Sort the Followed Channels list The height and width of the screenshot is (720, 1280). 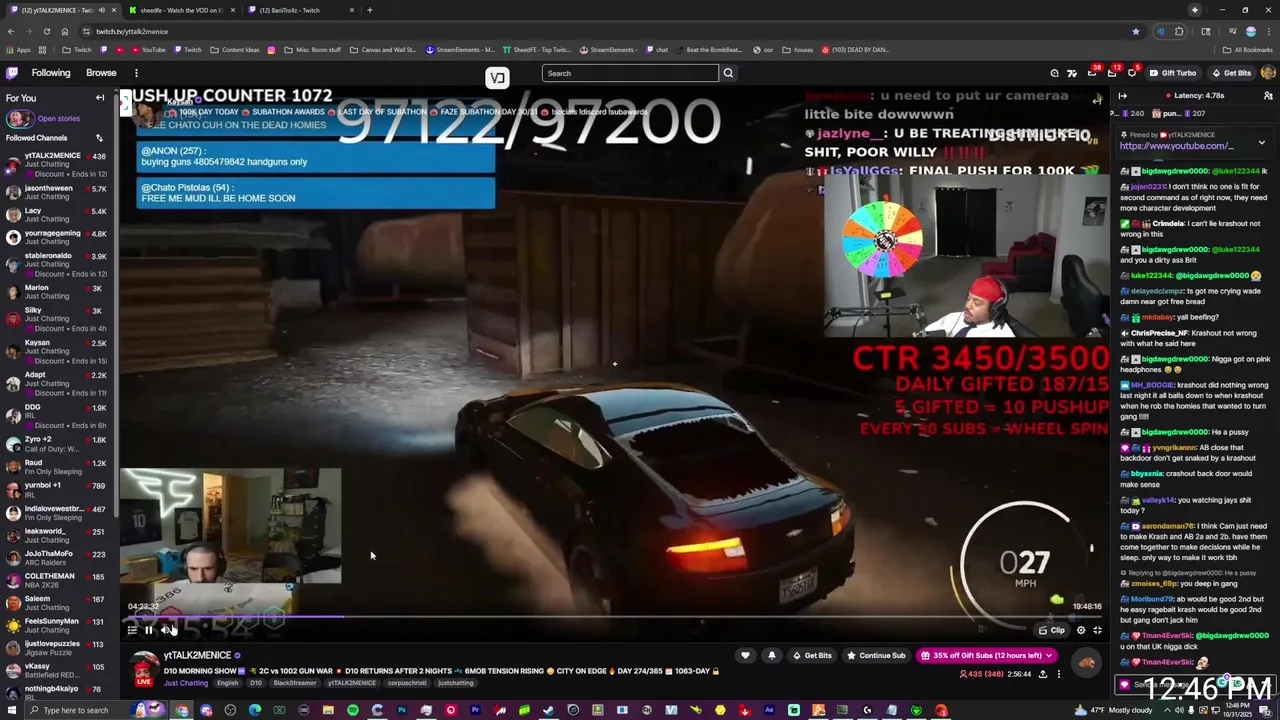[99, 138]
